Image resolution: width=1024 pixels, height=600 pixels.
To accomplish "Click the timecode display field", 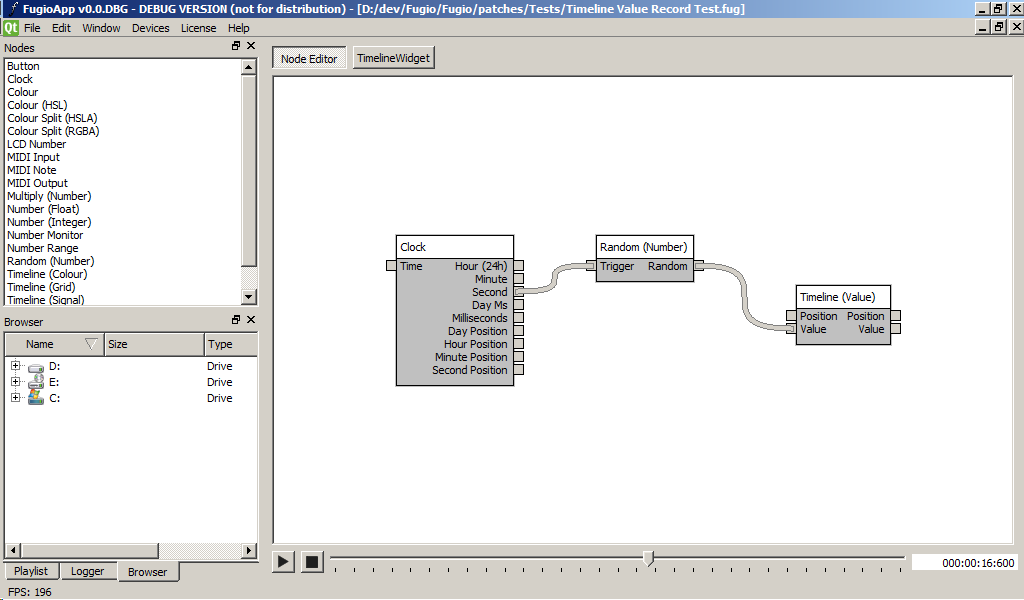I will click(965, 562).
